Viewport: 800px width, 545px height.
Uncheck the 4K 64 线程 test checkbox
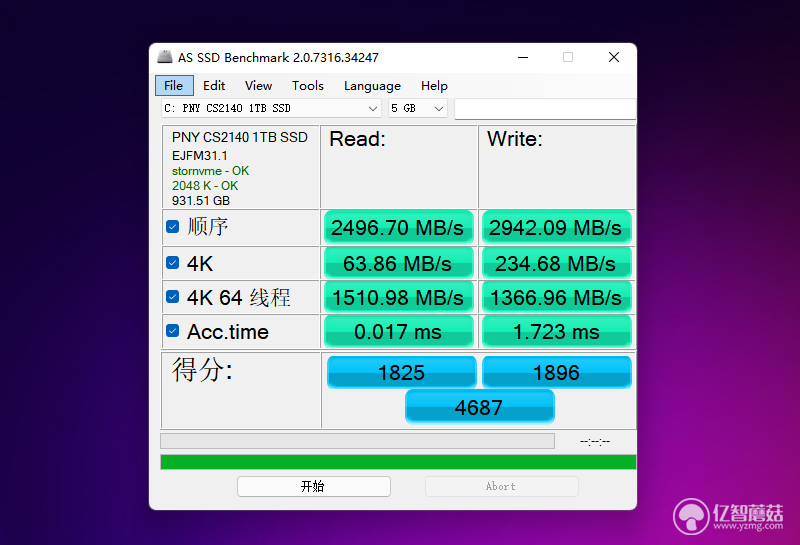172,296
